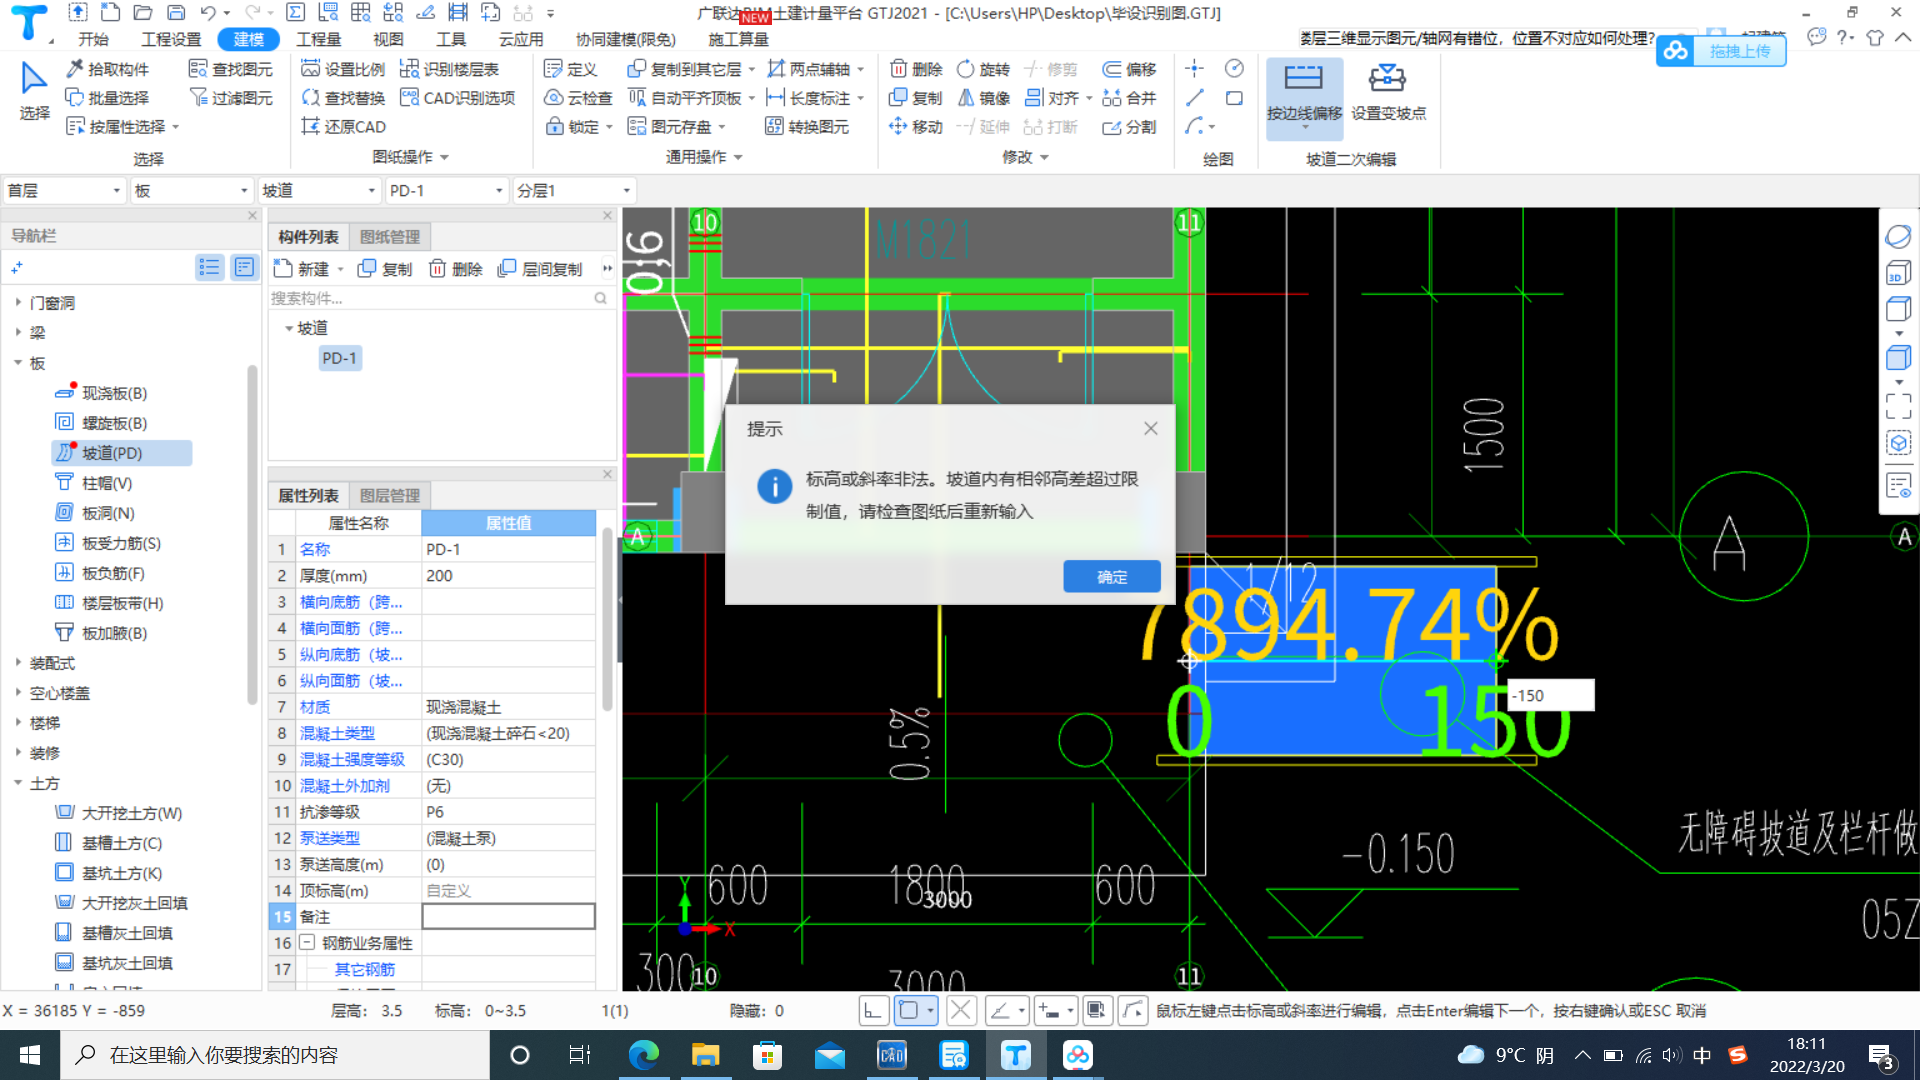
Task: Select the 拾取构件 pick tool
Action: (x=107, y=69)
